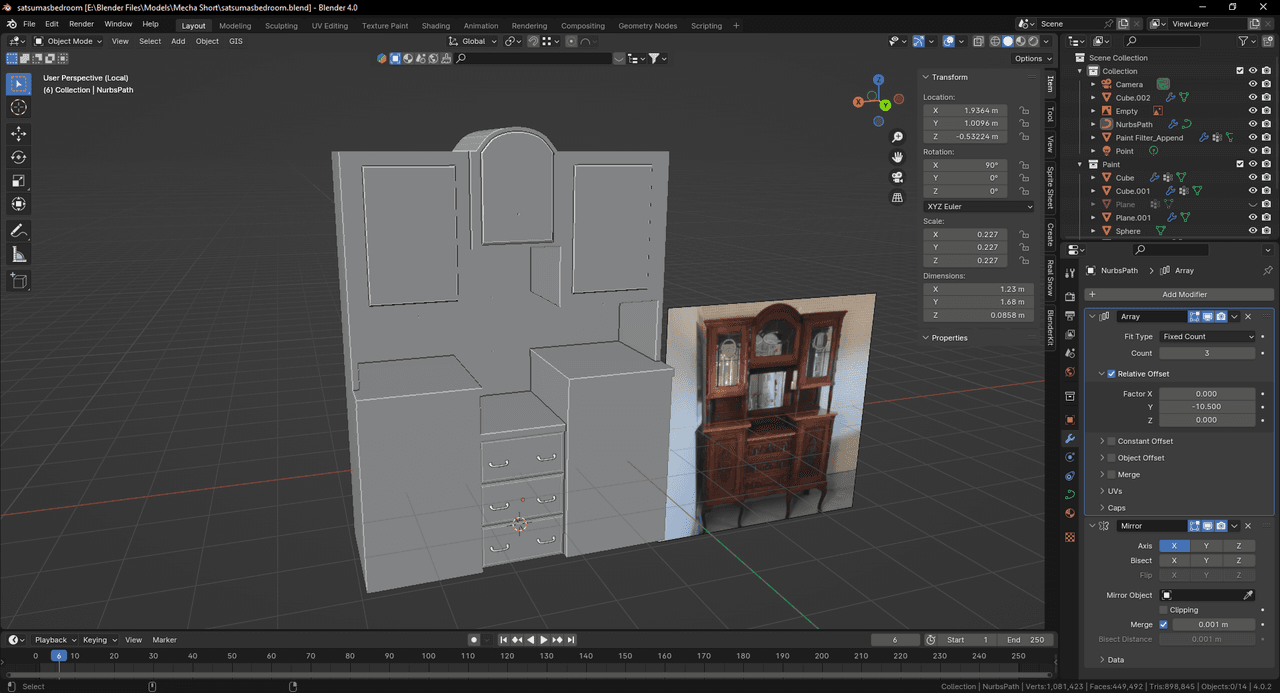1280x693 pixels.
Task: Toggle camera view in viewport
Action: [897, 177]
